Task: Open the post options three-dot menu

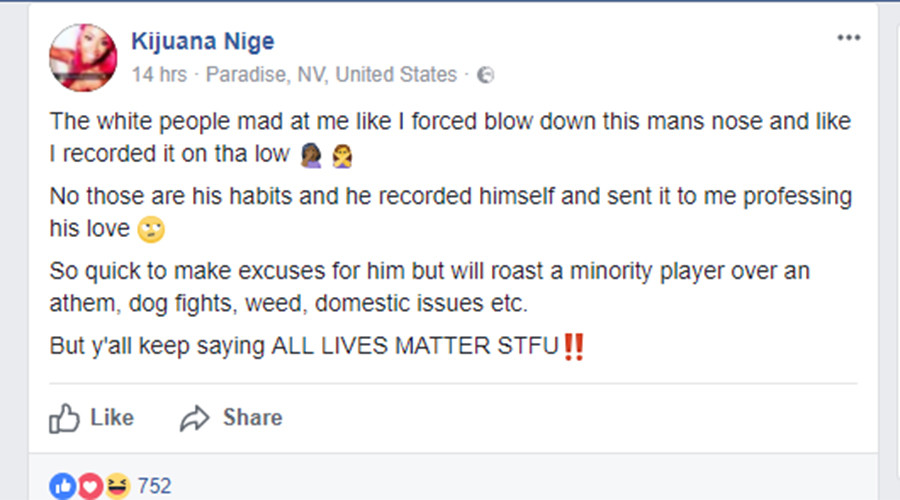Action: click(848, 38)
